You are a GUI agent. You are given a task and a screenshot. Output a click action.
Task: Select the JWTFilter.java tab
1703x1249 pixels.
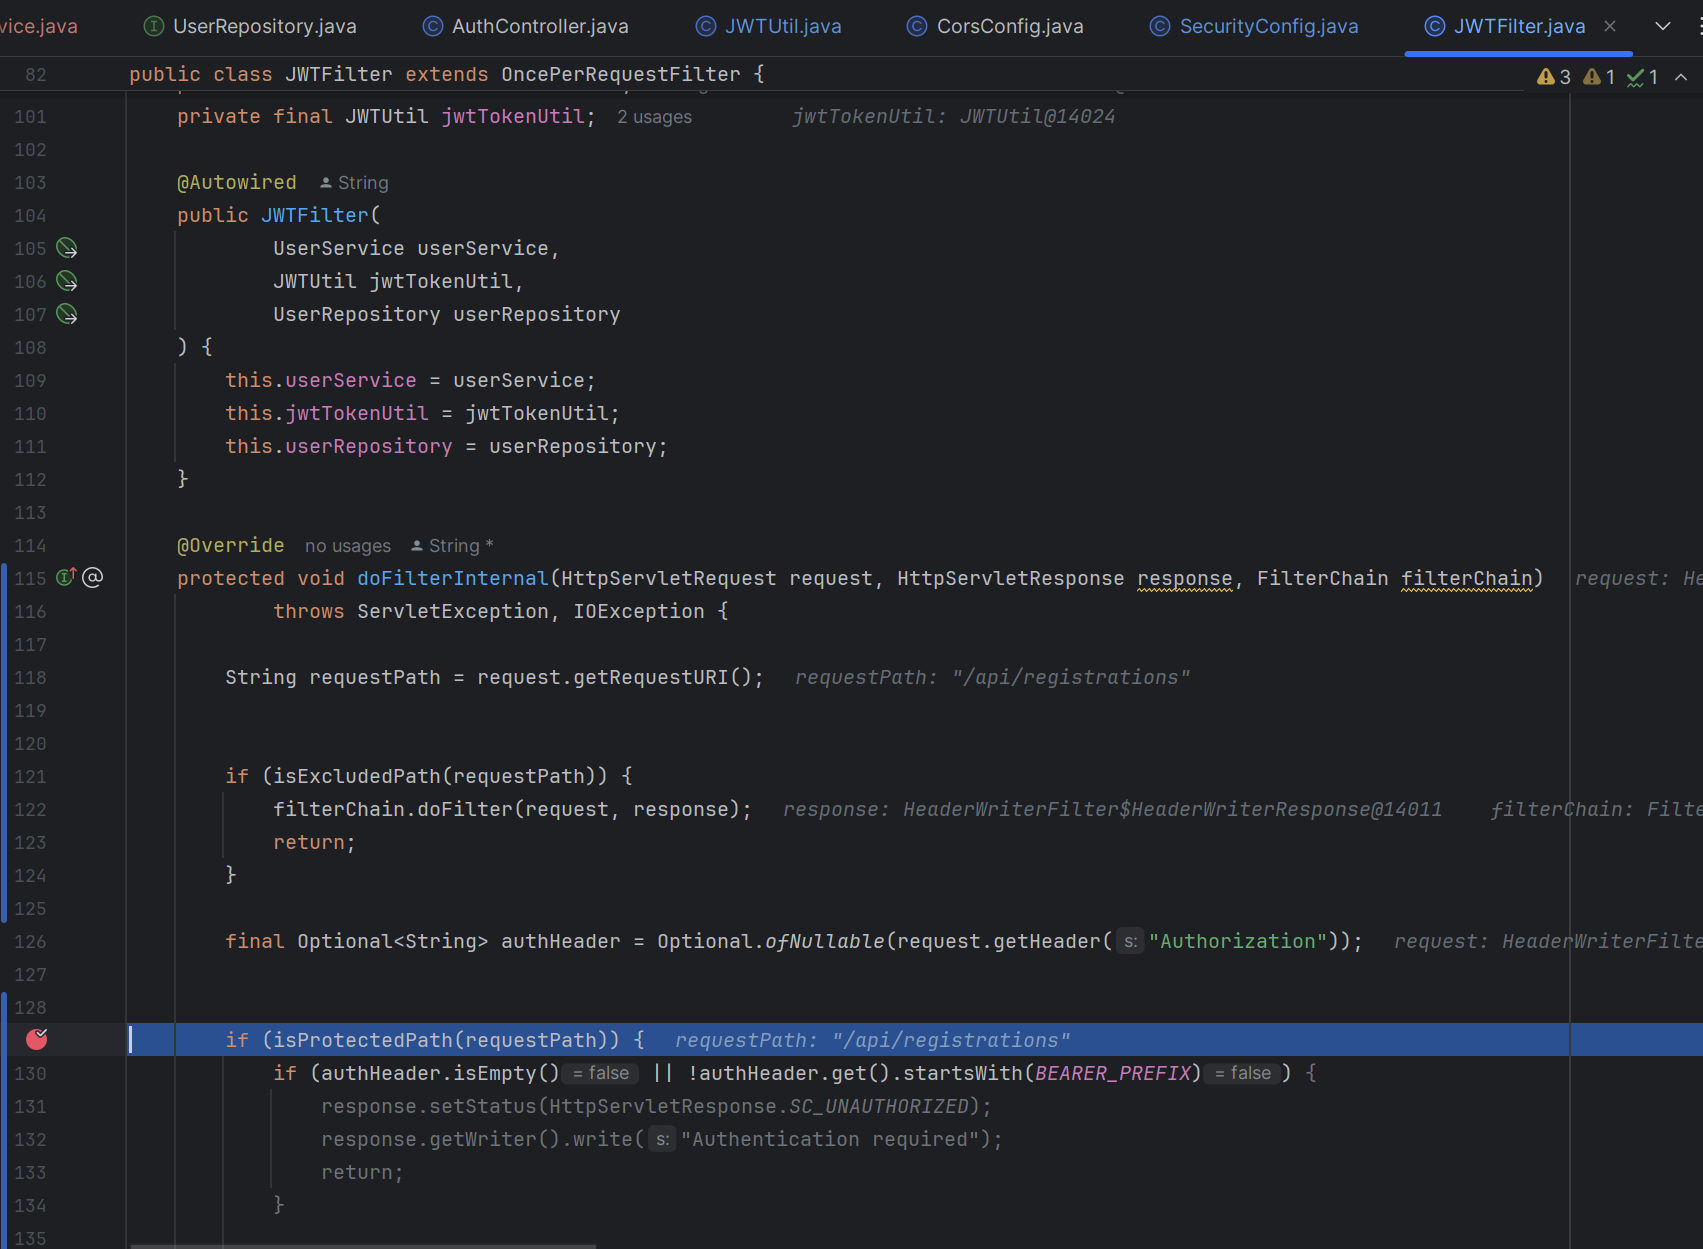click(x=1519, y=26)
